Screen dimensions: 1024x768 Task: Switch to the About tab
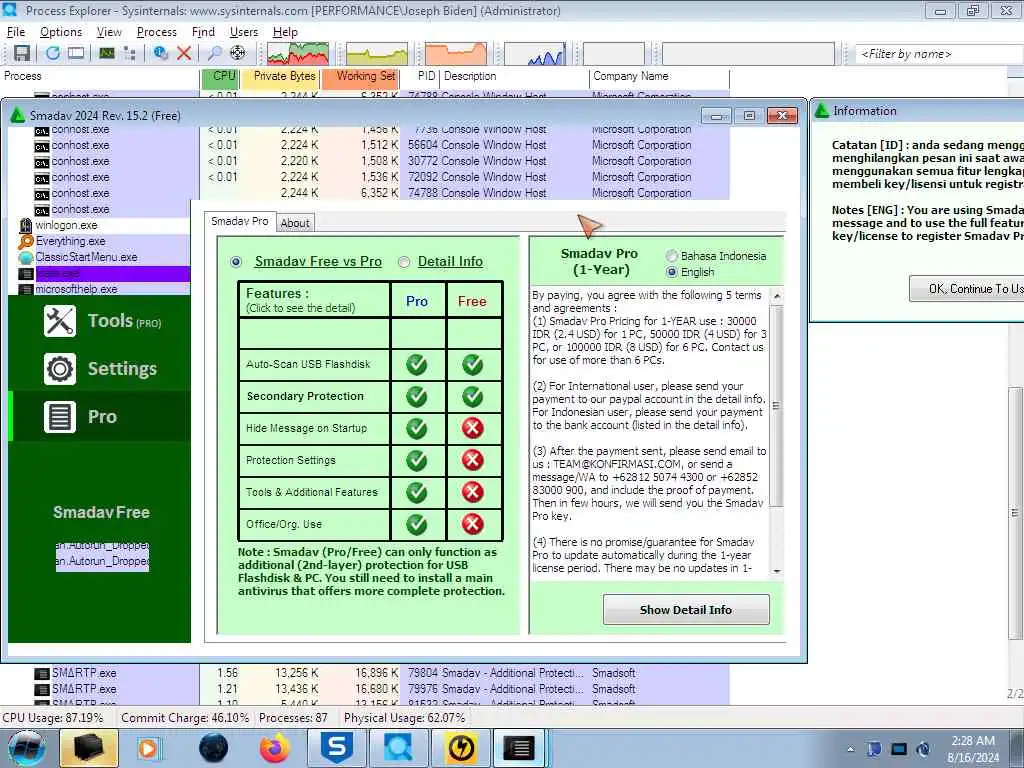[295, 223]
